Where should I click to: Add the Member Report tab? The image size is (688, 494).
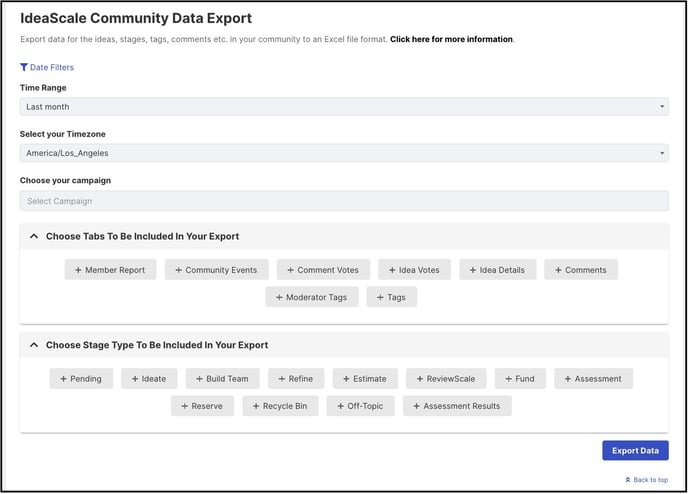coord(110,270)
